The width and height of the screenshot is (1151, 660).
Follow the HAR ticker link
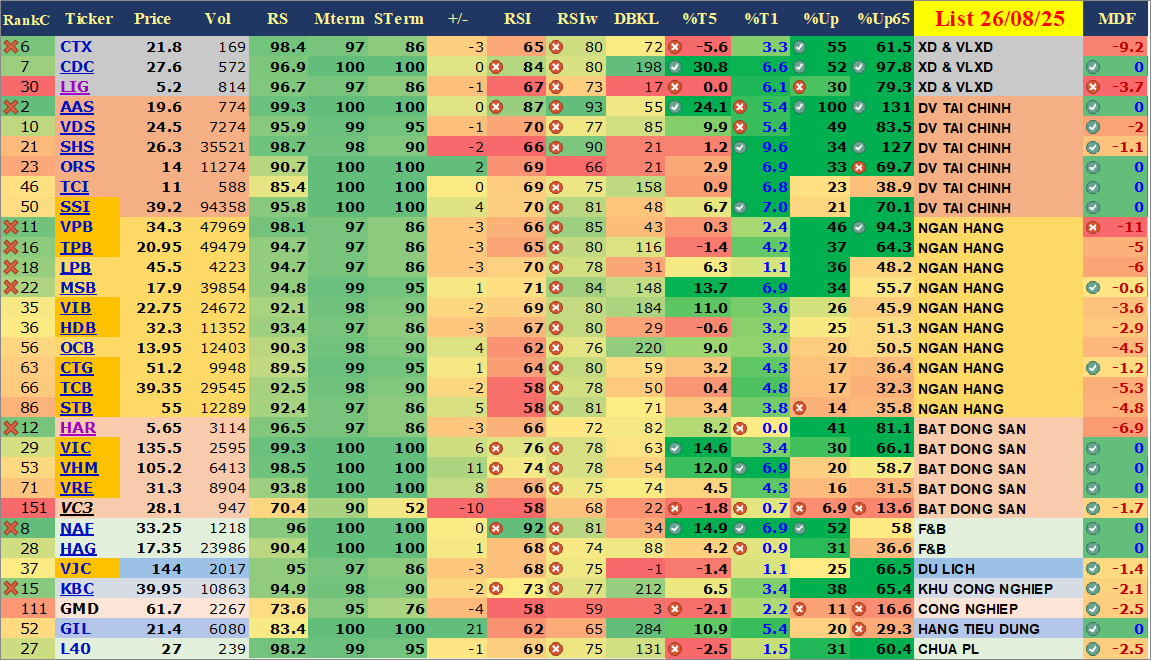pyautogui.click(x=78, y=428)
